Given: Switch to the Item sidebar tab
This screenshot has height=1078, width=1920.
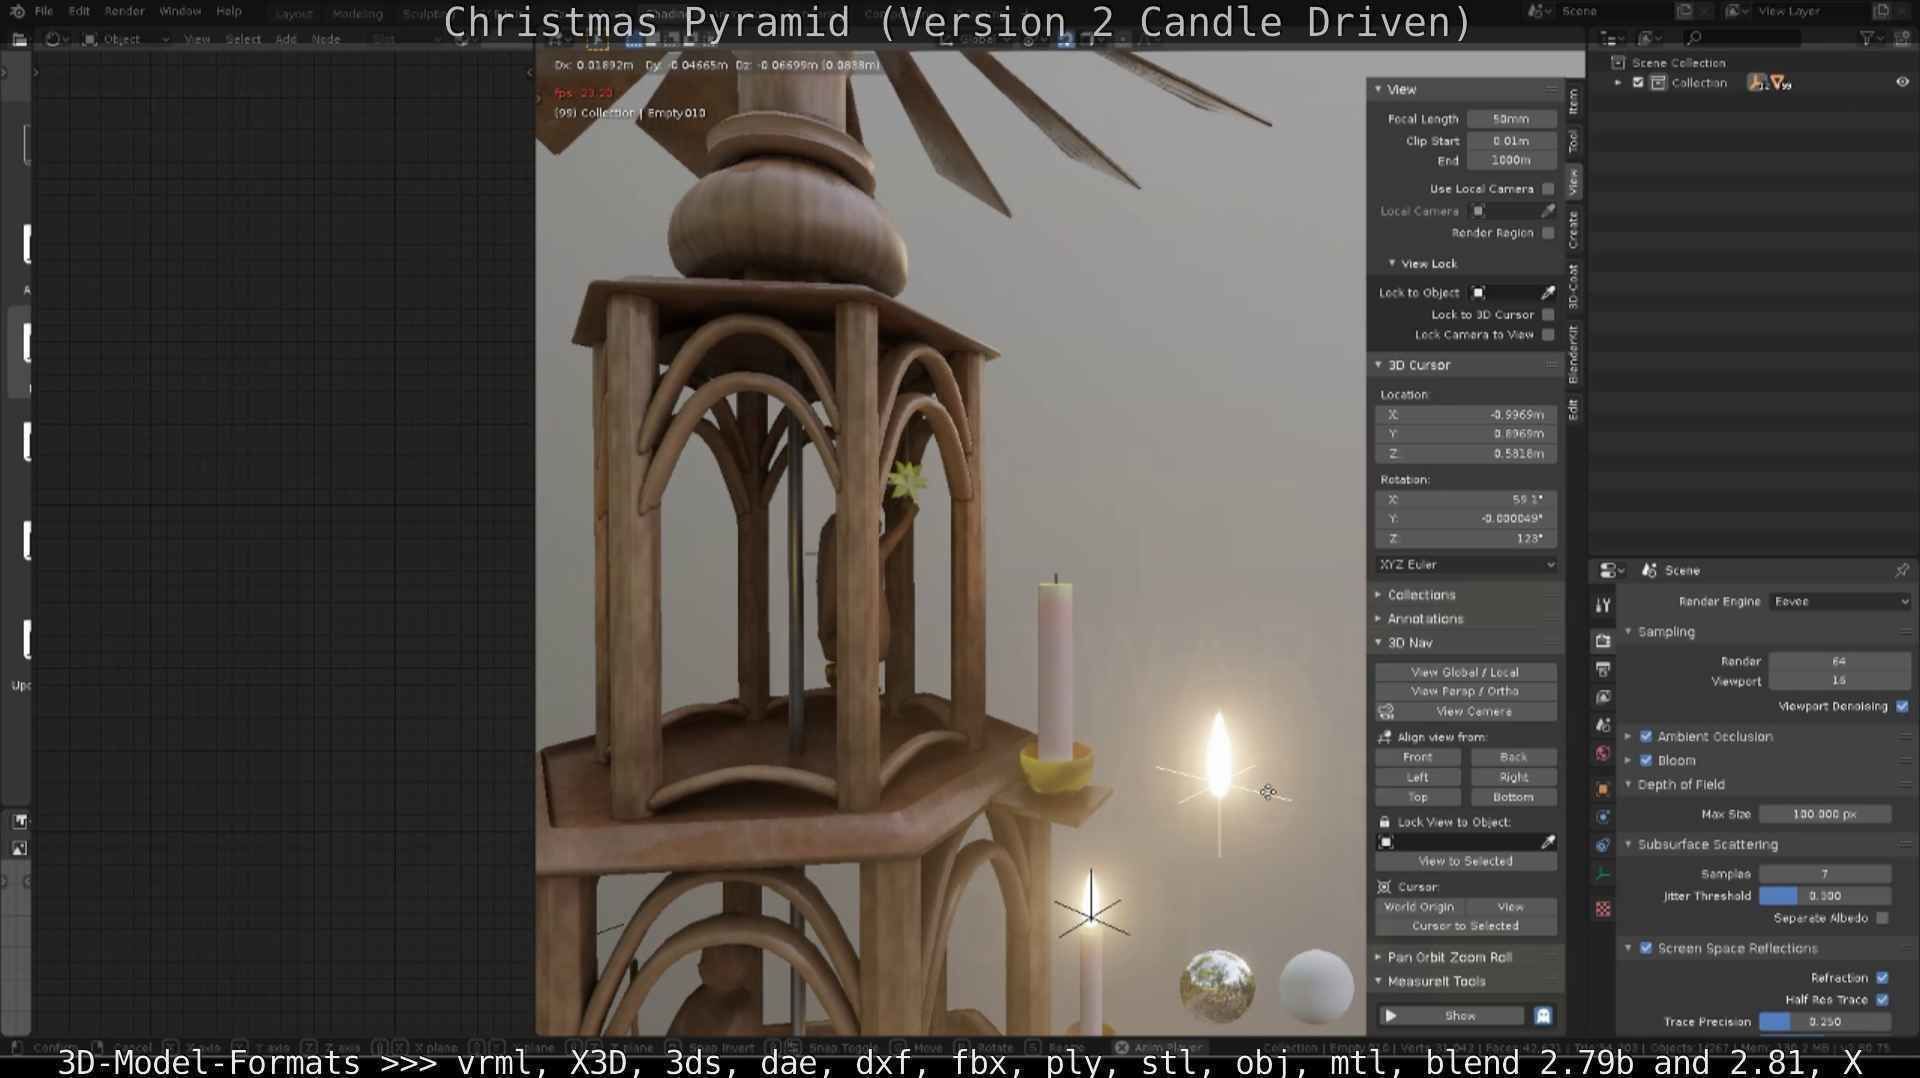Looking at the screenshot, I should pos(1573,101).
